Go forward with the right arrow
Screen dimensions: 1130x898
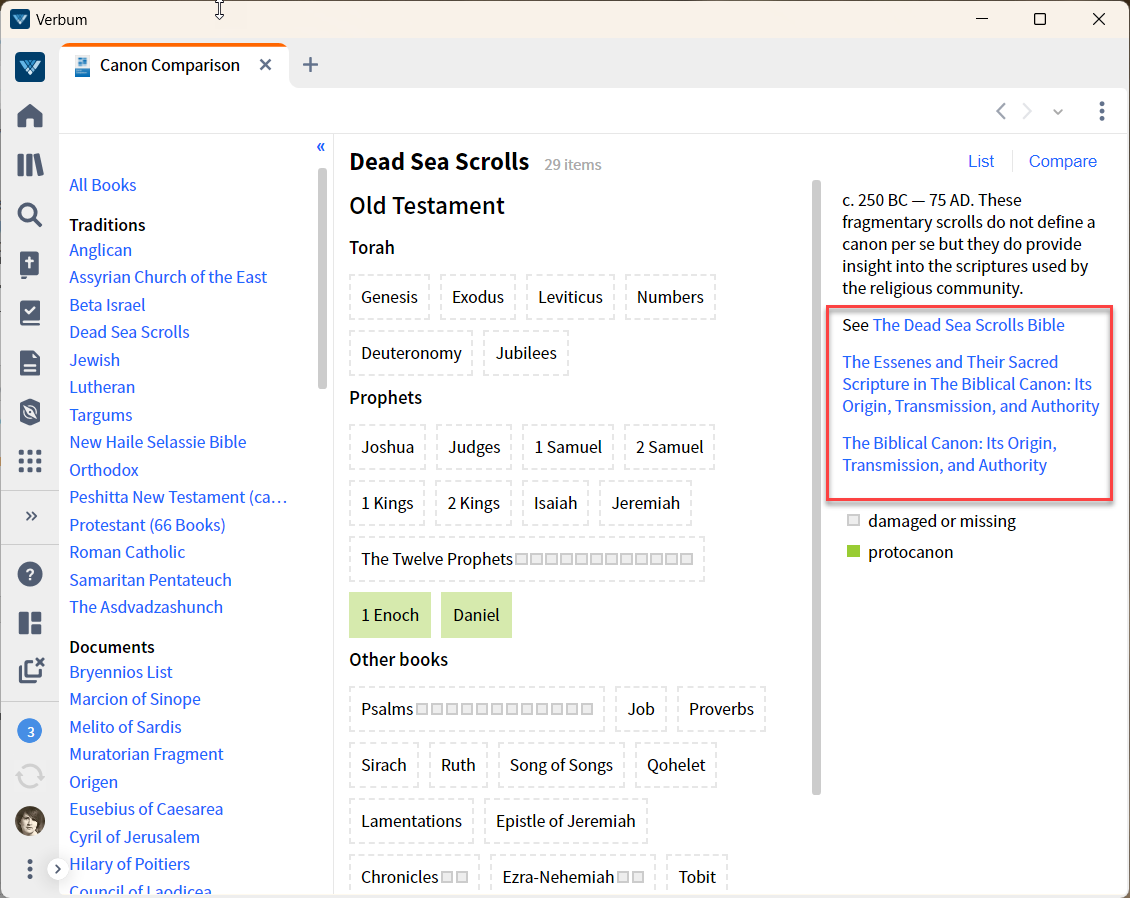(x=1027, y=111)
